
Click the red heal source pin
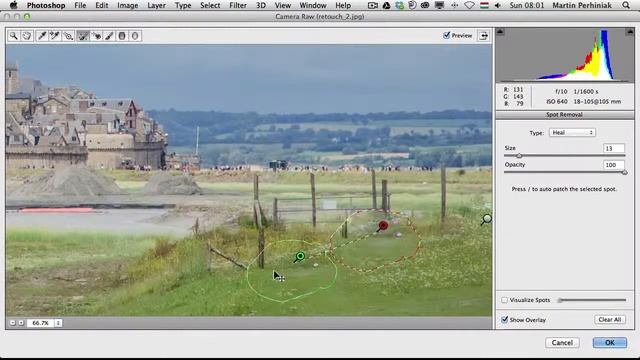(383, 225)
